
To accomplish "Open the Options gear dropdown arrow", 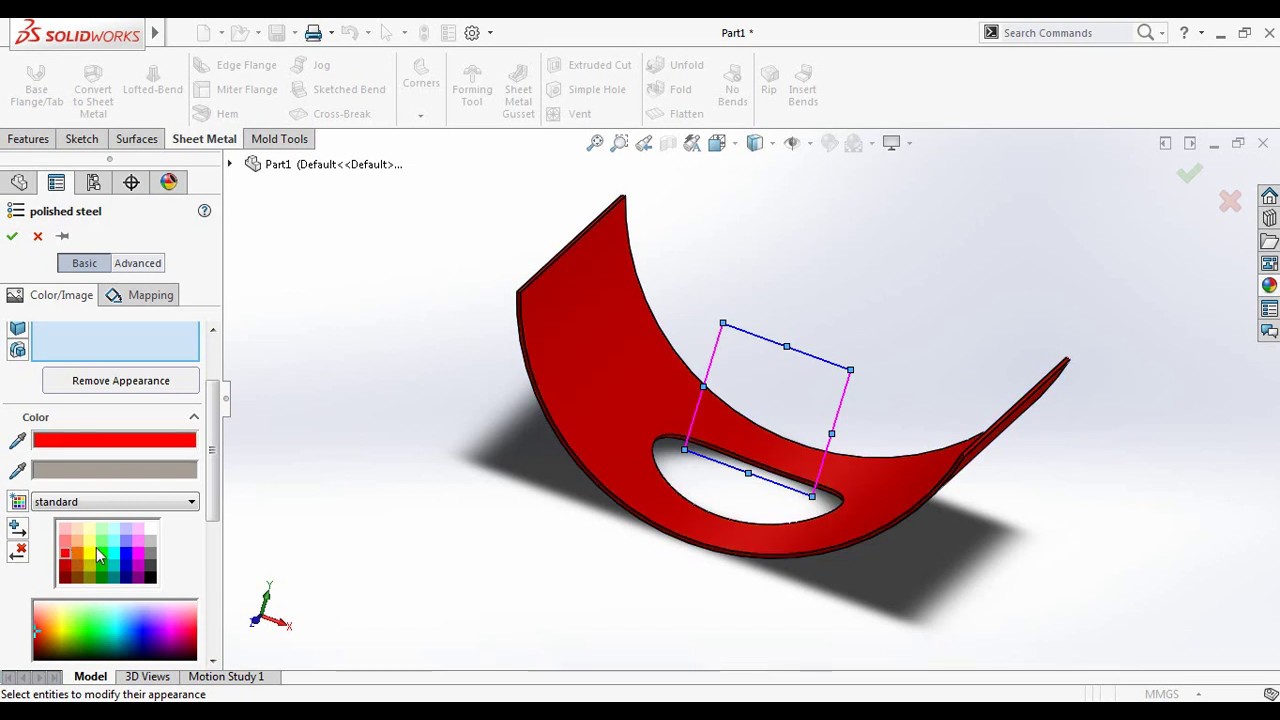I will [x=490, y=33].
